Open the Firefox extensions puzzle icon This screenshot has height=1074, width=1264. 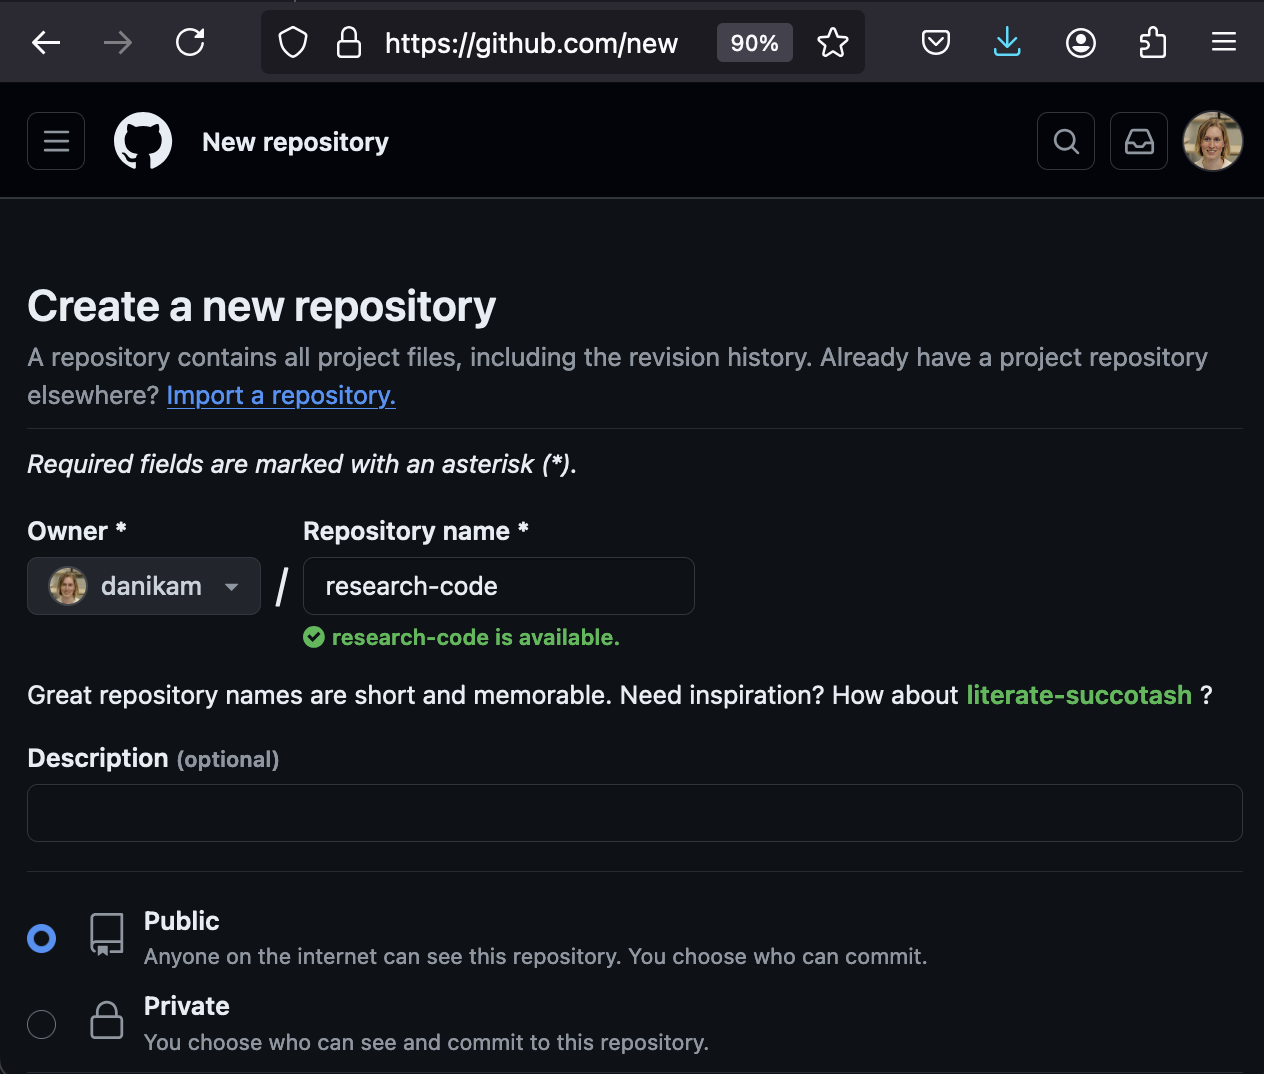point(1152,42)
